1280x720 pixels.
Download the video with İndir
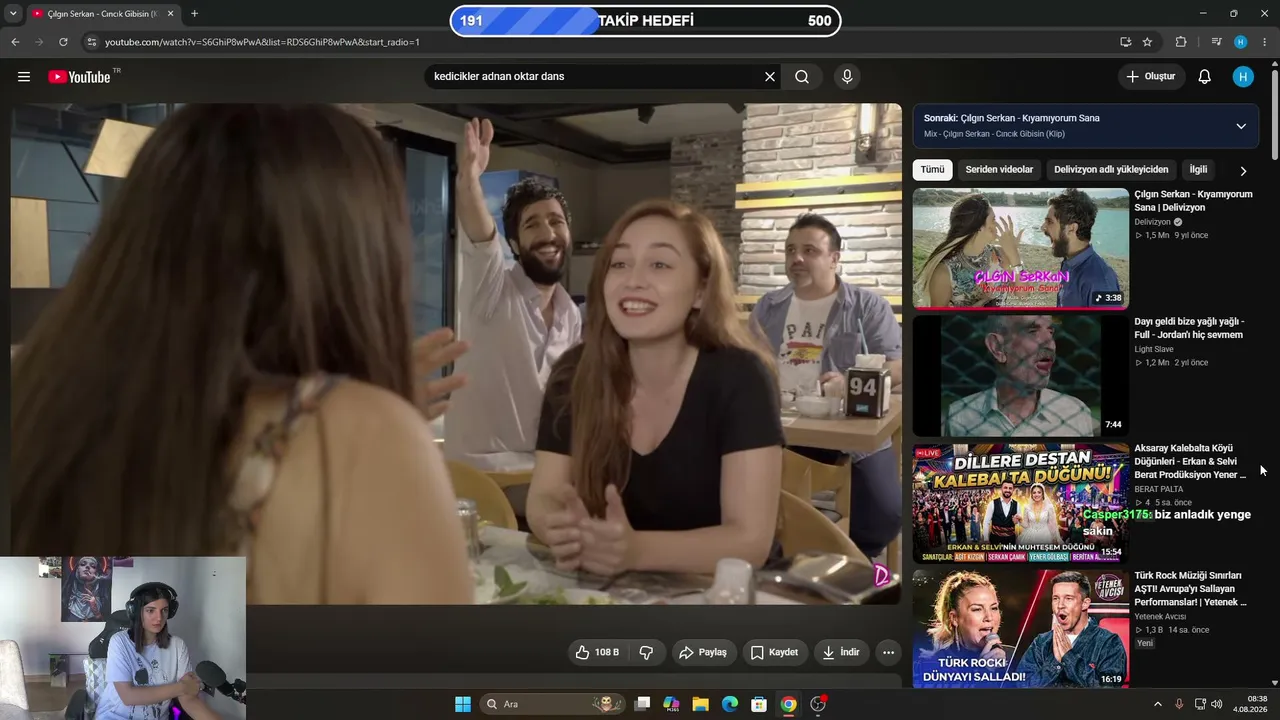click(x=841, y=652)
